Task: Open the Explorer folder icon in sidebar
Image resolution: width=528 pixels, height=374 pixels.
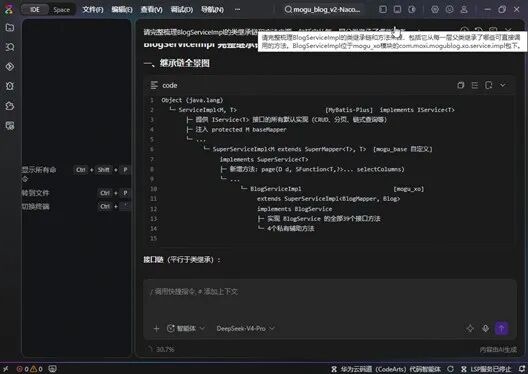Action: [10, 27]
